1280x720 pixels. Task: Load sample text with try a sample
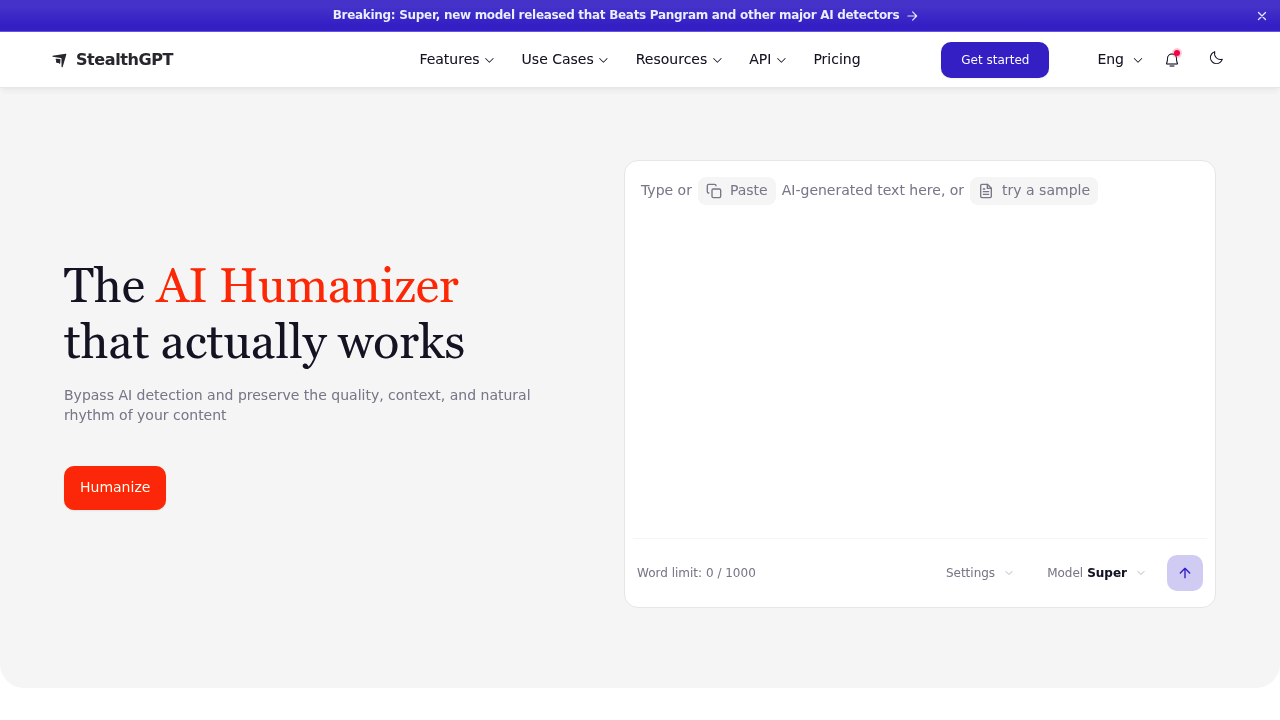[1034, 191]
